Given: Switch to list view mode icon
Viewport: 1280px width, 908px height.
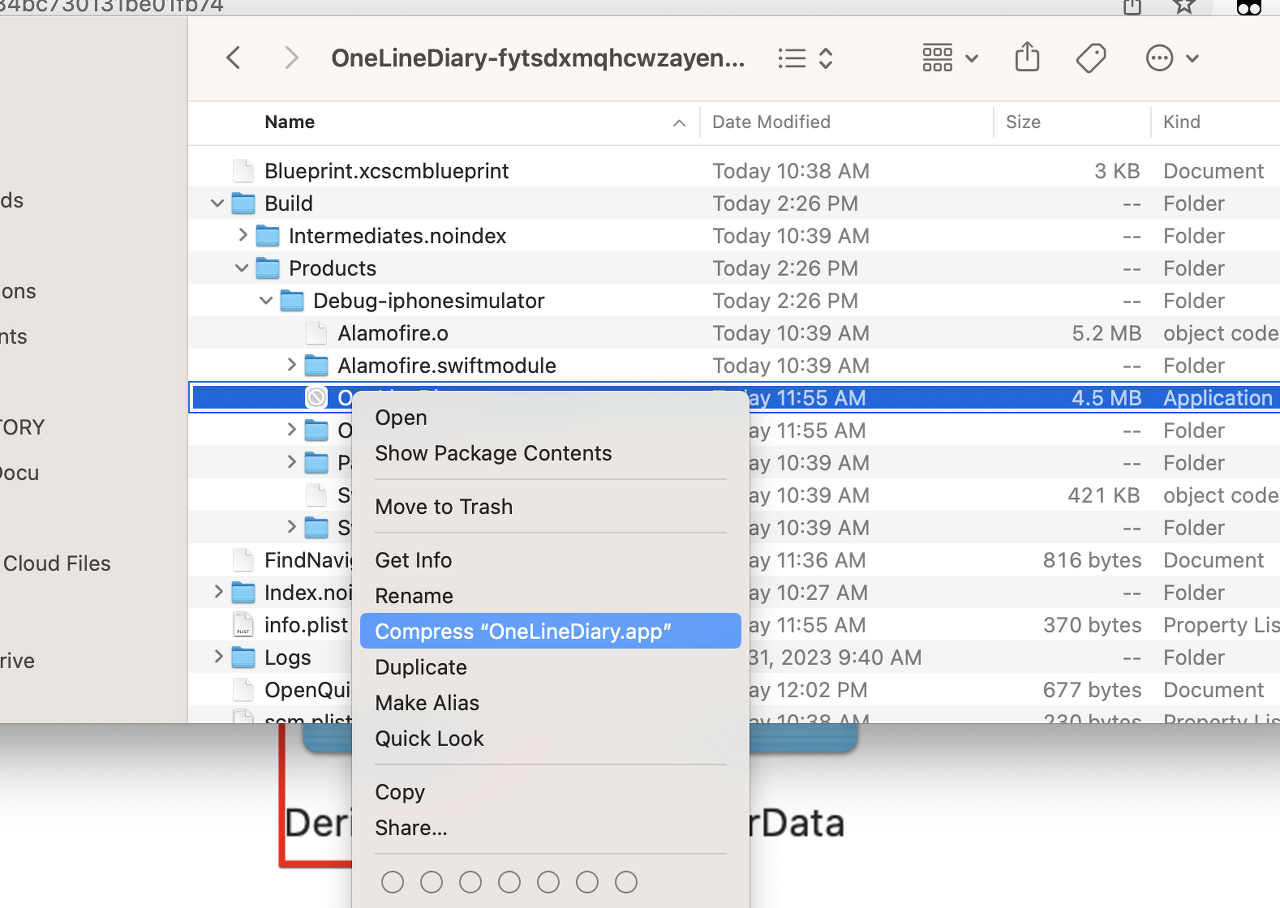Looking at the screenshot, I should (792, 59).
